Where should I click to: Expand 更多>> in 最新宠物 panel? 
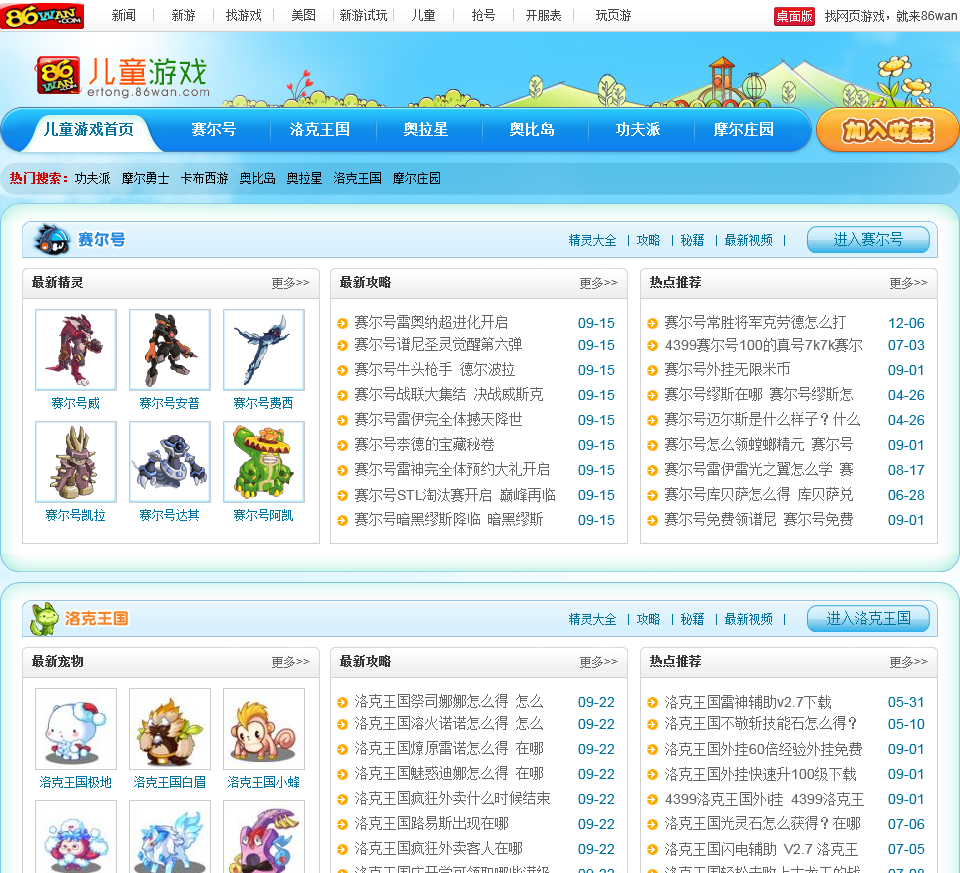click(291, 662)
